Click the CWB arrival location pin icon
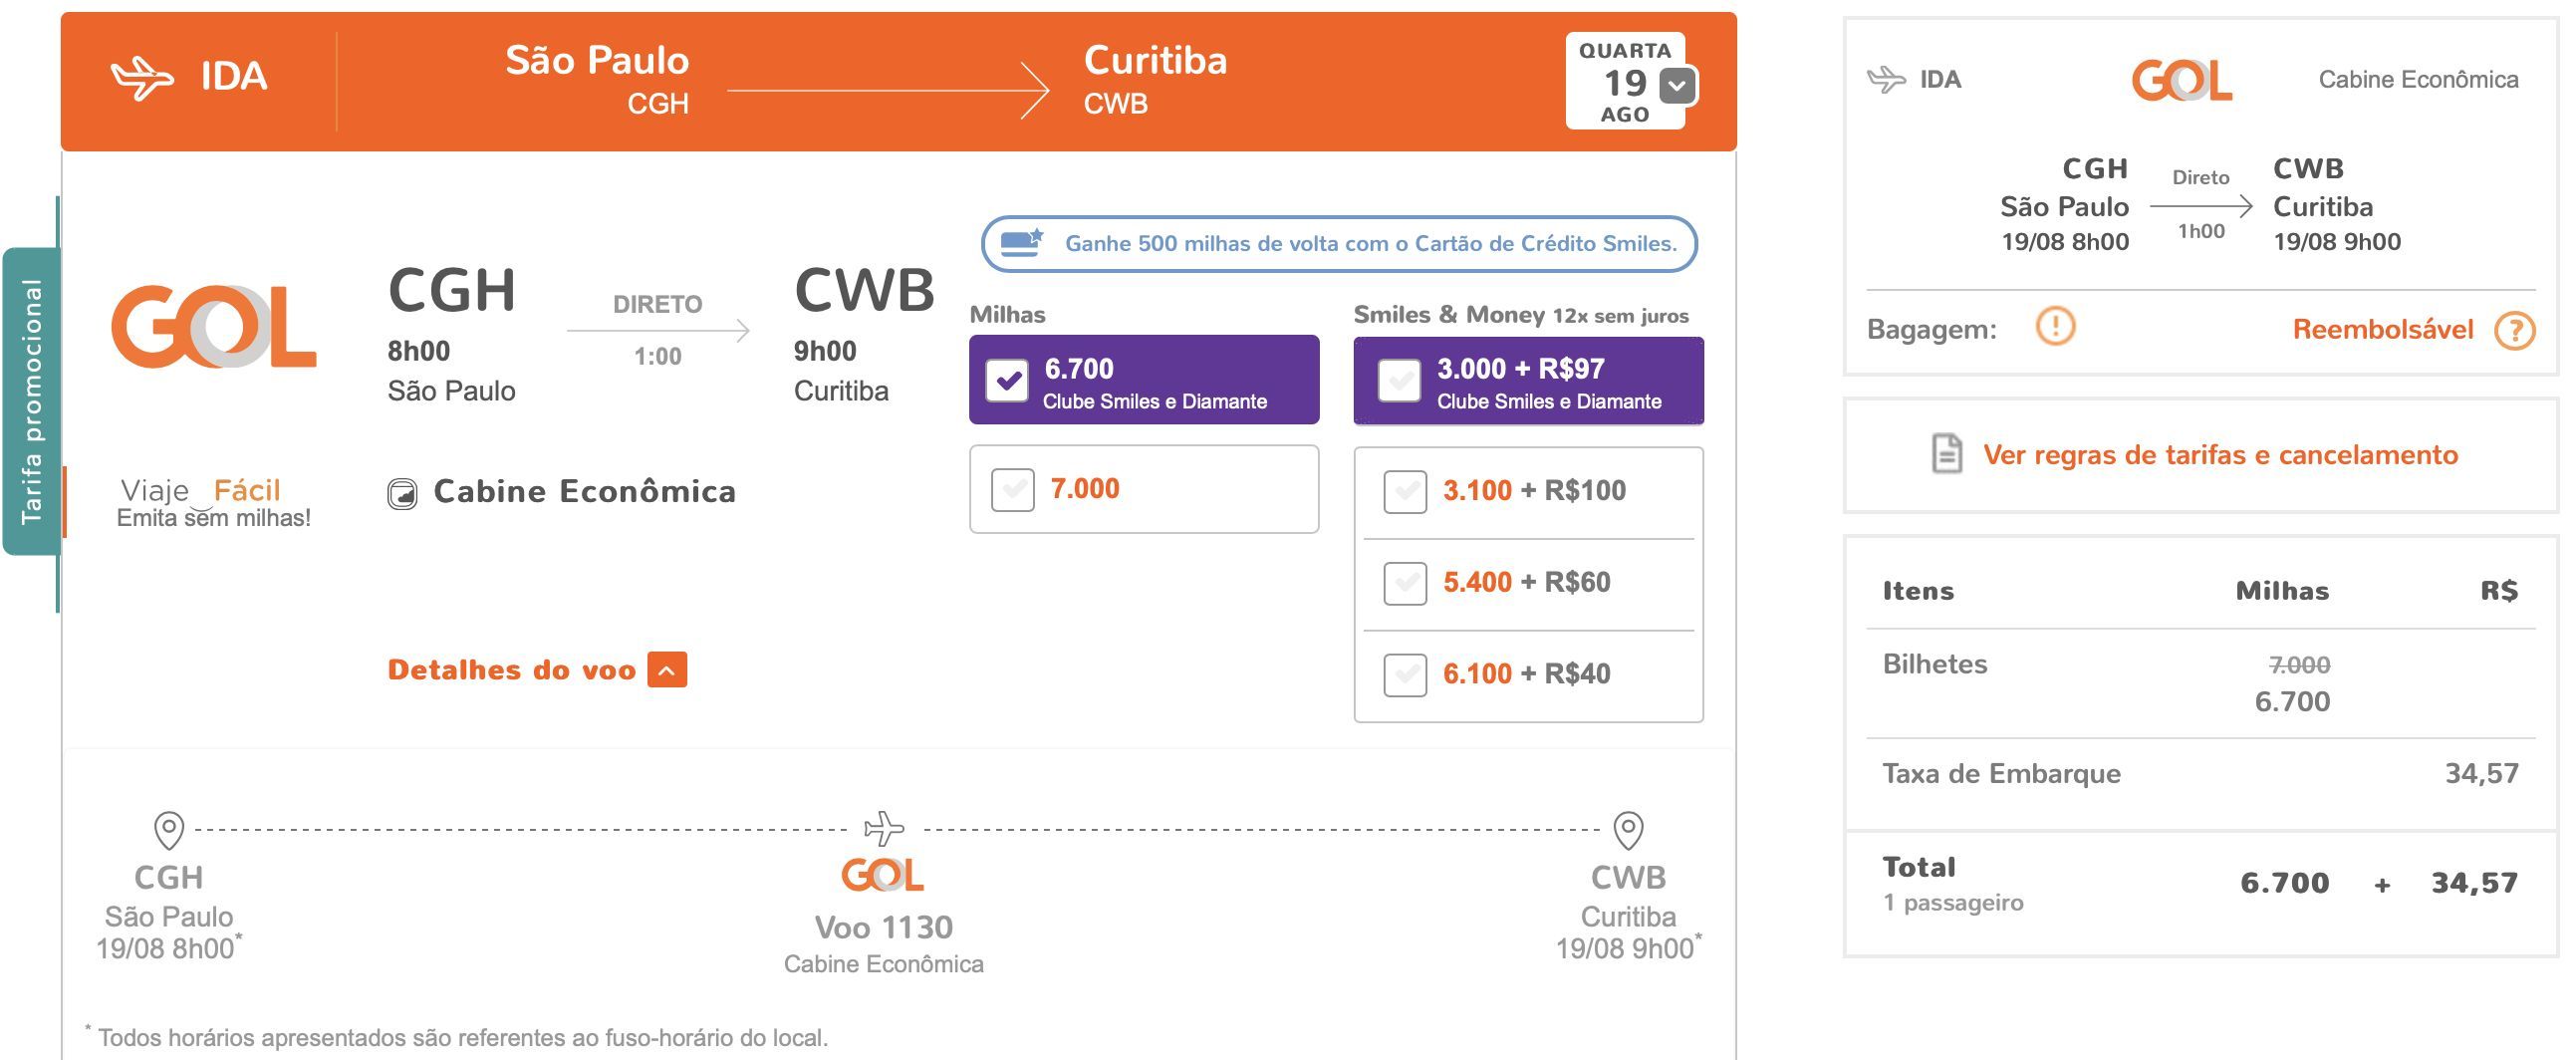 click(1628, 830)
